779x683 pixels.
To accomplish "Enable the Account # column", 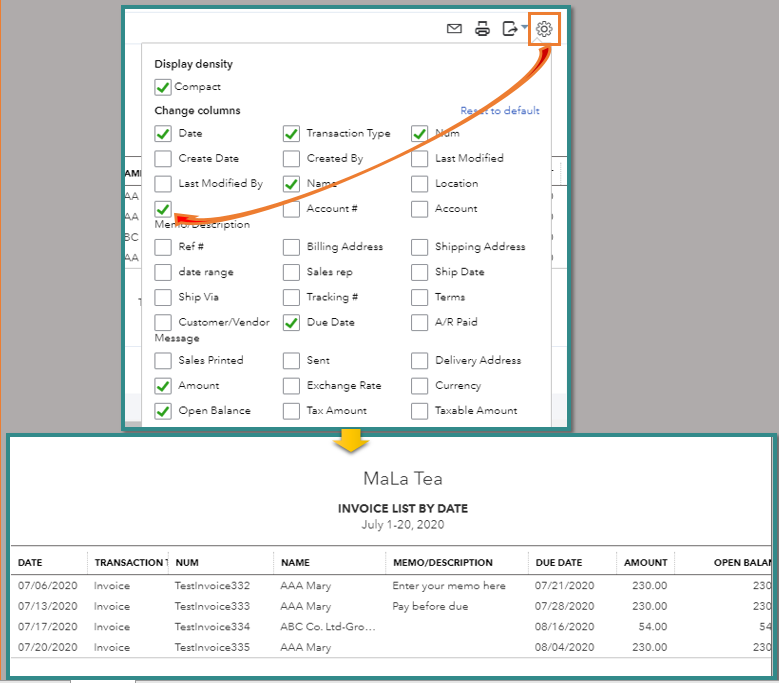I will 291,209.
